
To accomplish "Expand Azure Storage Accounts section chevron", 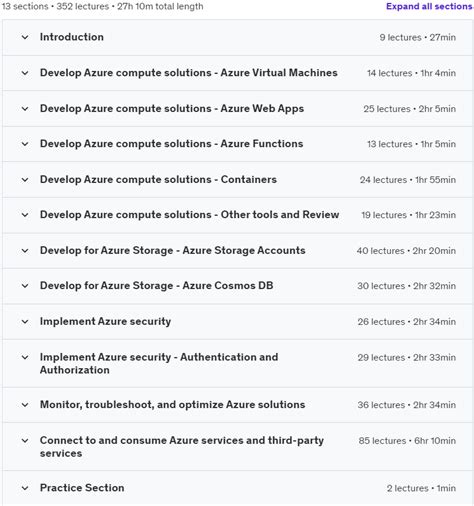I will pyautogui.click(x=25, y=251).
